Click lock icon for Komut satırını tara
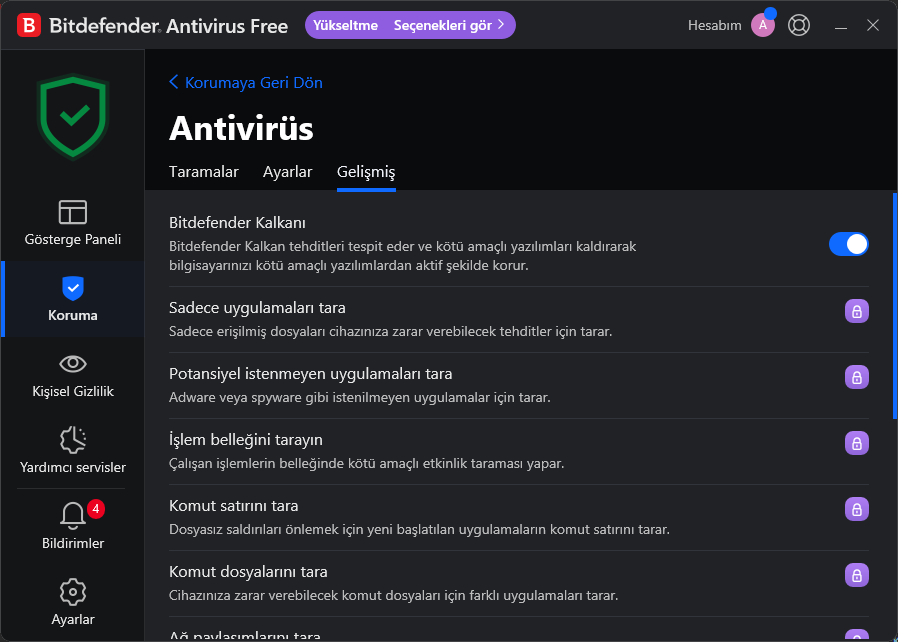 click(x=856, y=509)
